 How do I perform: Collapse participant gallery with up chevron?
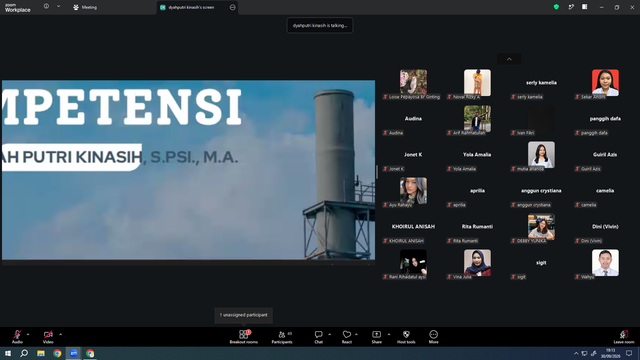[509, 59]
